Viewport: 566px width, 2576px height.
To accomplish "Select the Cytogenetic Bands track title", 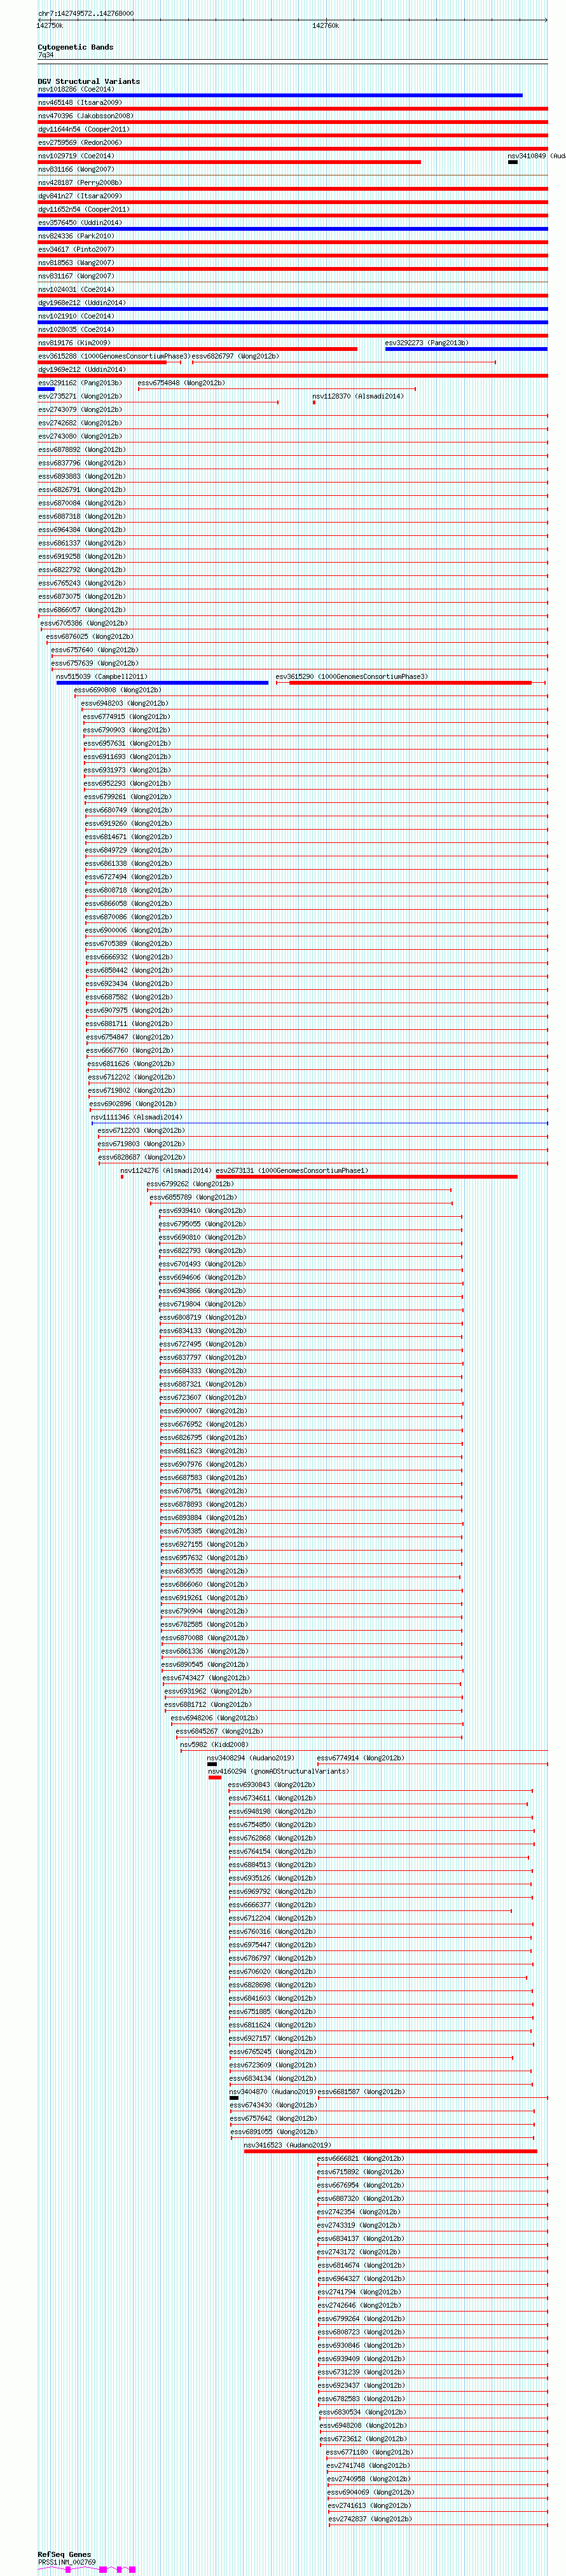I will 76,47.
